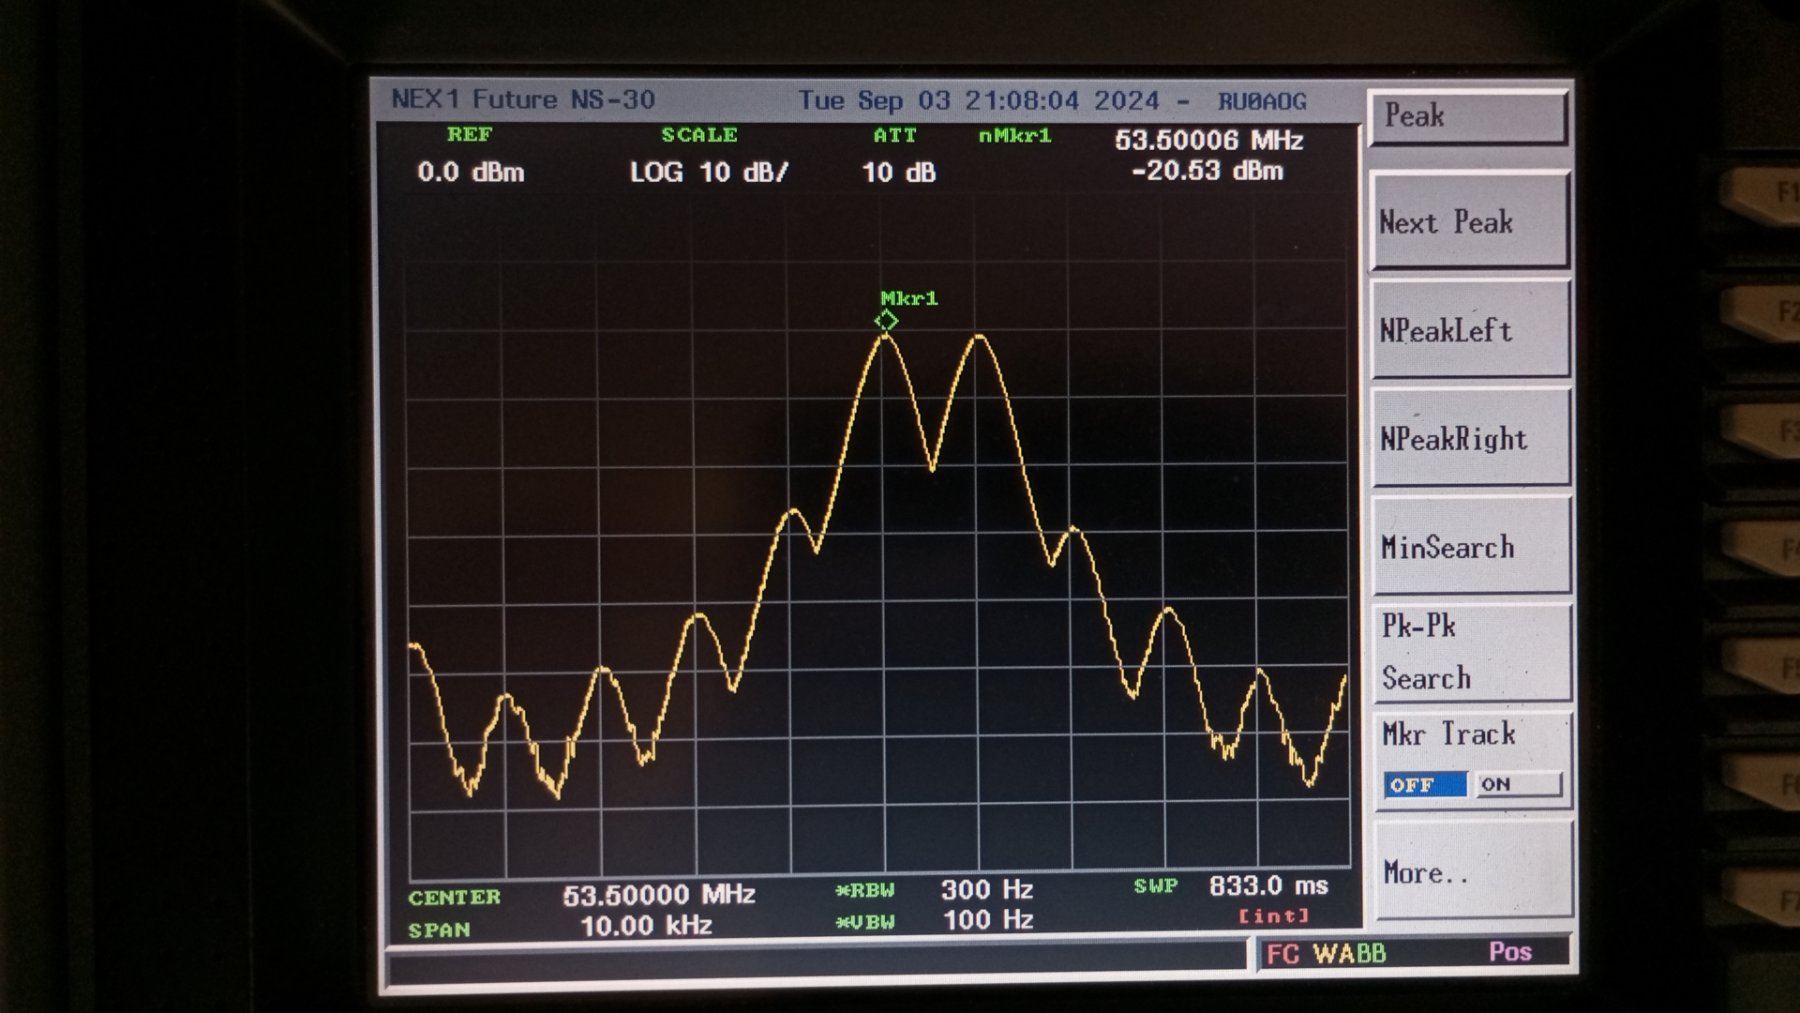Click the NEX1 Future NS-30 title

click(x=523, y=99)
